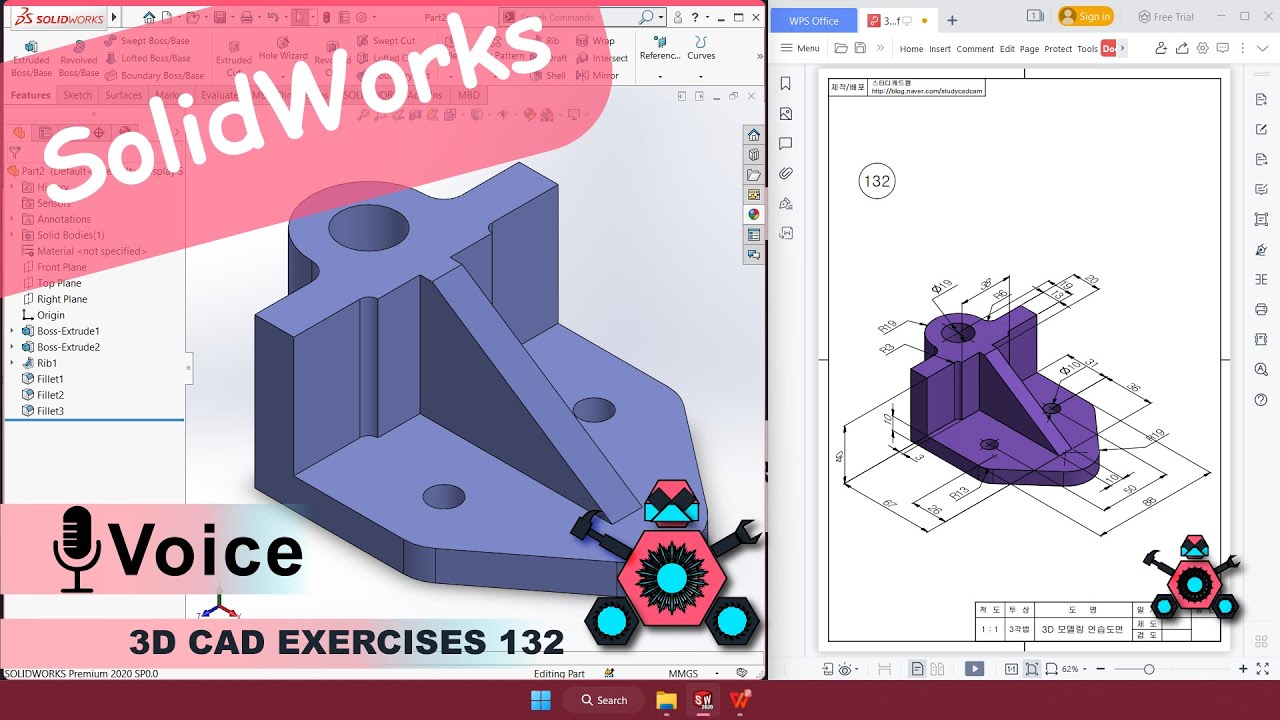Click WPS open folder icon

(x=841, y=48)
